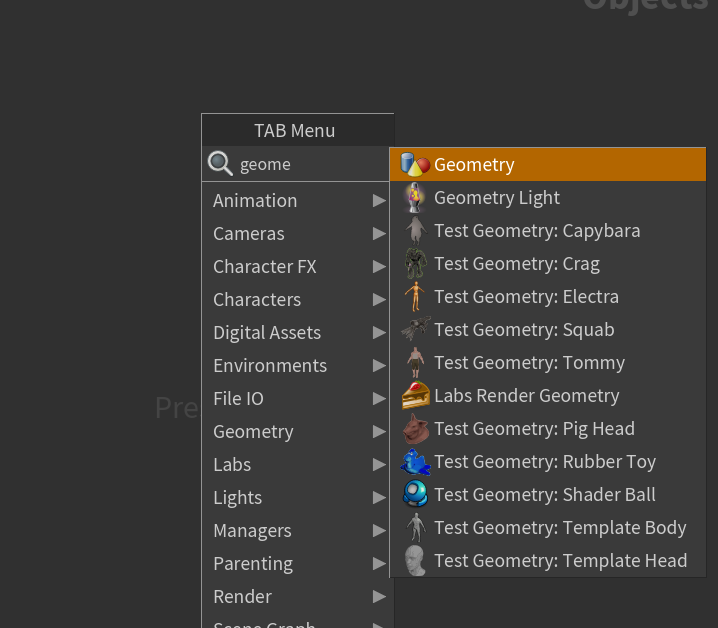Image resolution: width=718 pixels, height=628 pixels.
Task: Choose Test Geometry: Electra
Action: click(548, 296)
